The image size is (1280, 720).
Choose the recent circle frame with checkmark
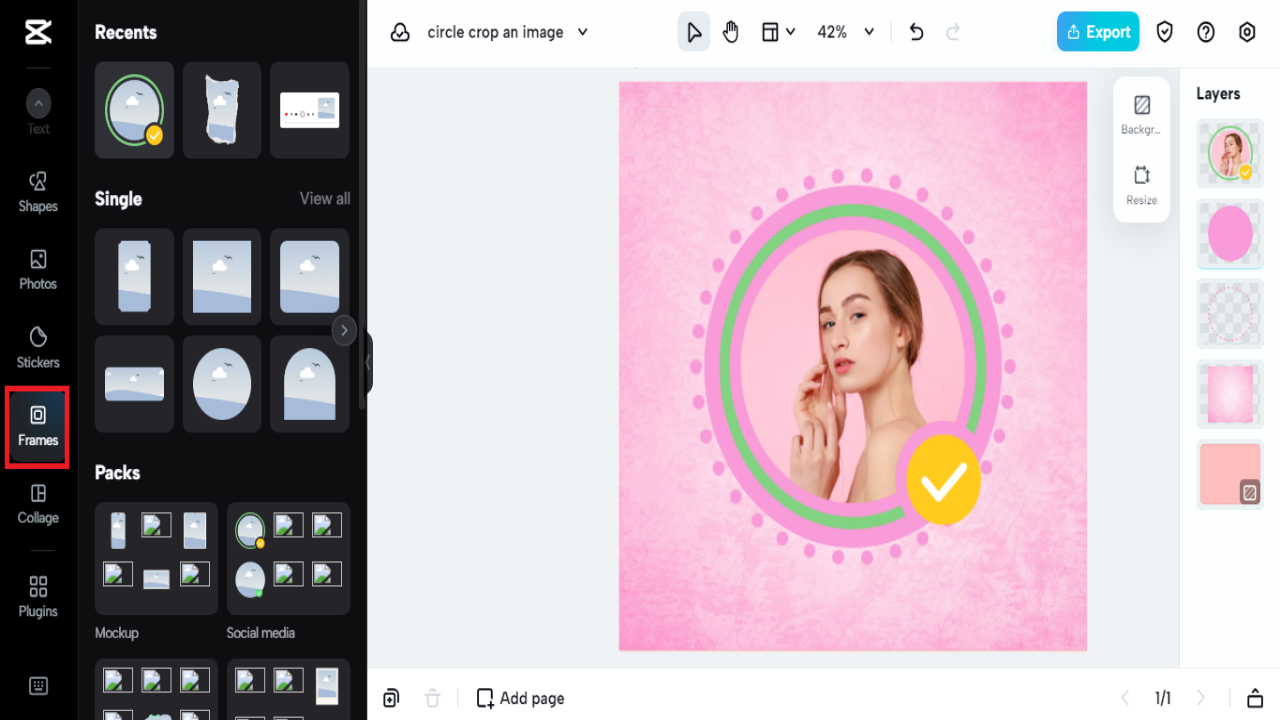pos(134,110)
